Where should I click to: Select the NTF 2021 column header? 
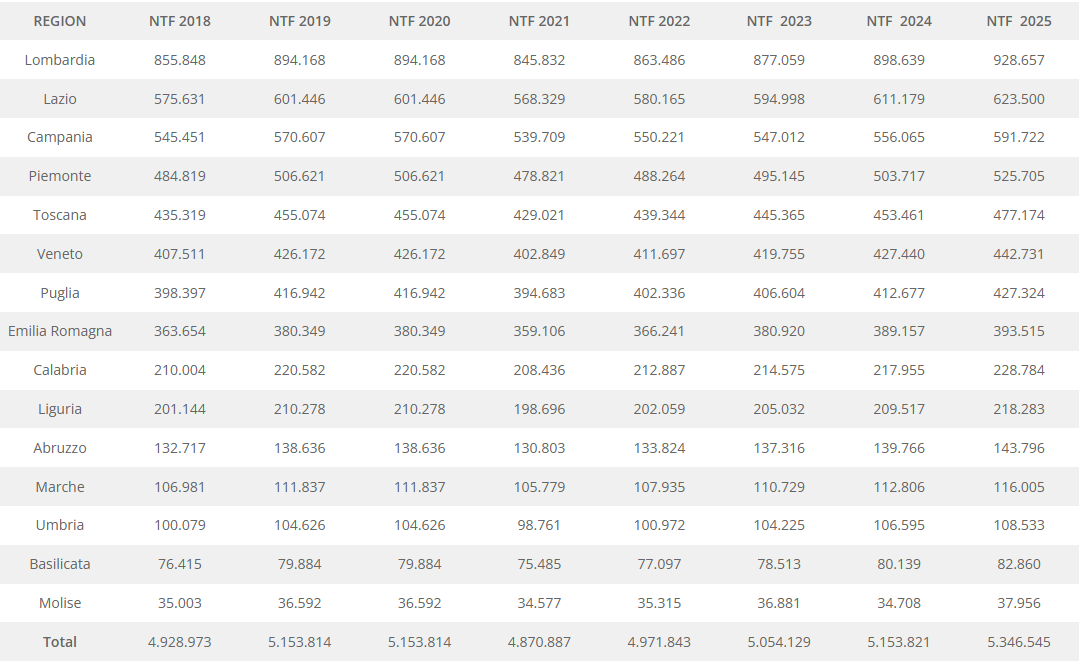[539, 21]
